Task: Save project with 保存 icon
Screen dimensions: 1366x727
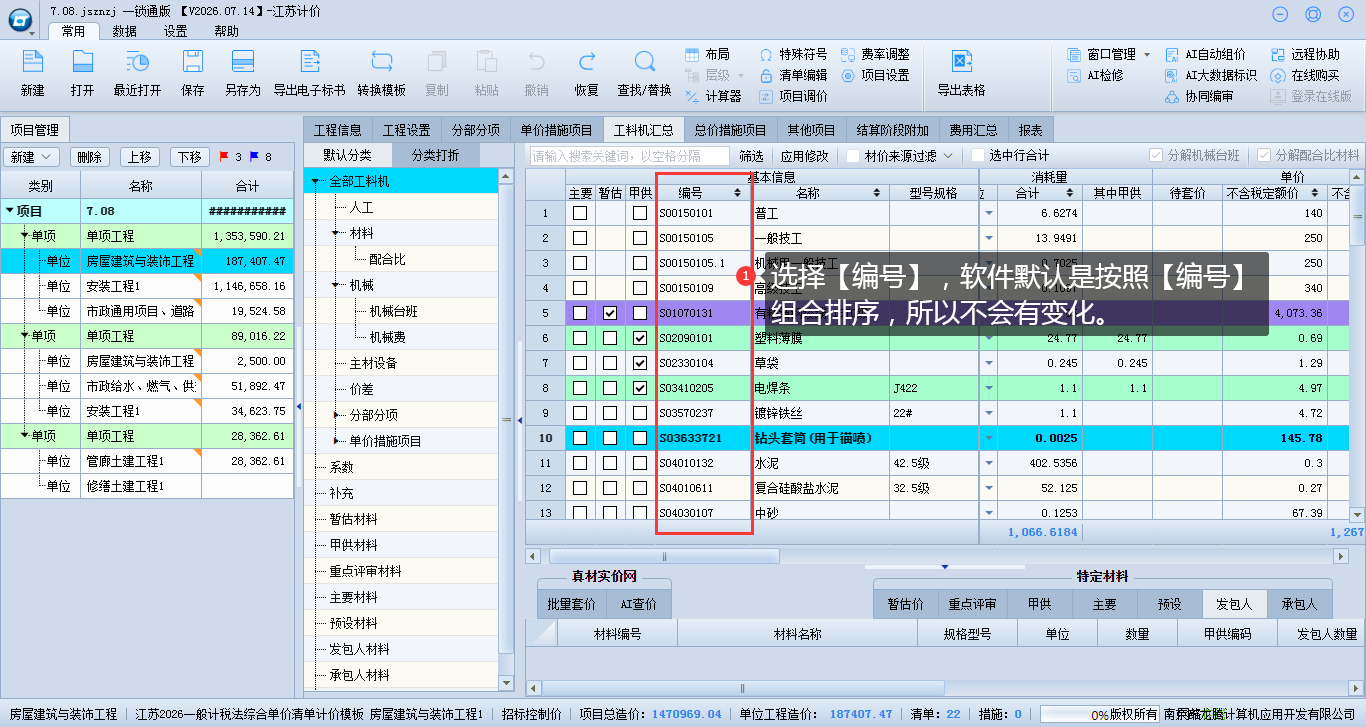Action: (192, 72)
